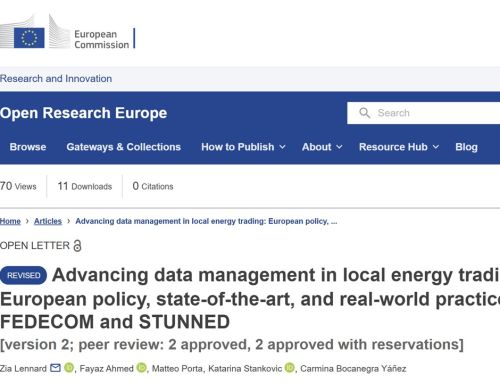Click the REVISED badge
This screenshot has height=383, width=500.
[x=23, y=275]
